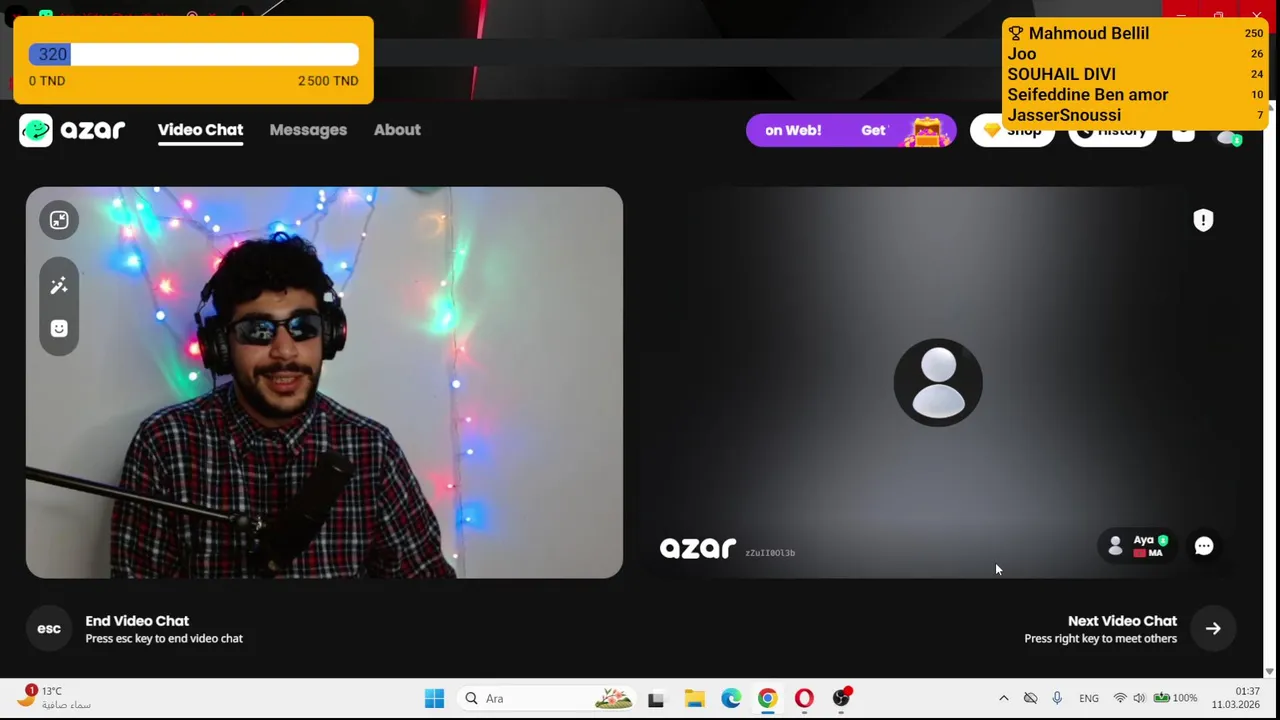Open Opera browser from taskbar
Viewport: 1280px width, 720px height.
804,698
